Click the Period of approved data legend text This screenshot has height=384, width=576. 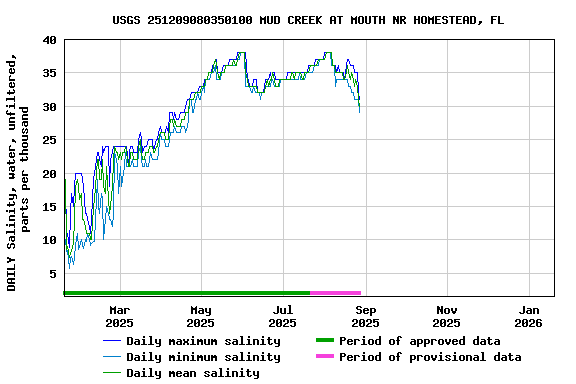point(420,341)
